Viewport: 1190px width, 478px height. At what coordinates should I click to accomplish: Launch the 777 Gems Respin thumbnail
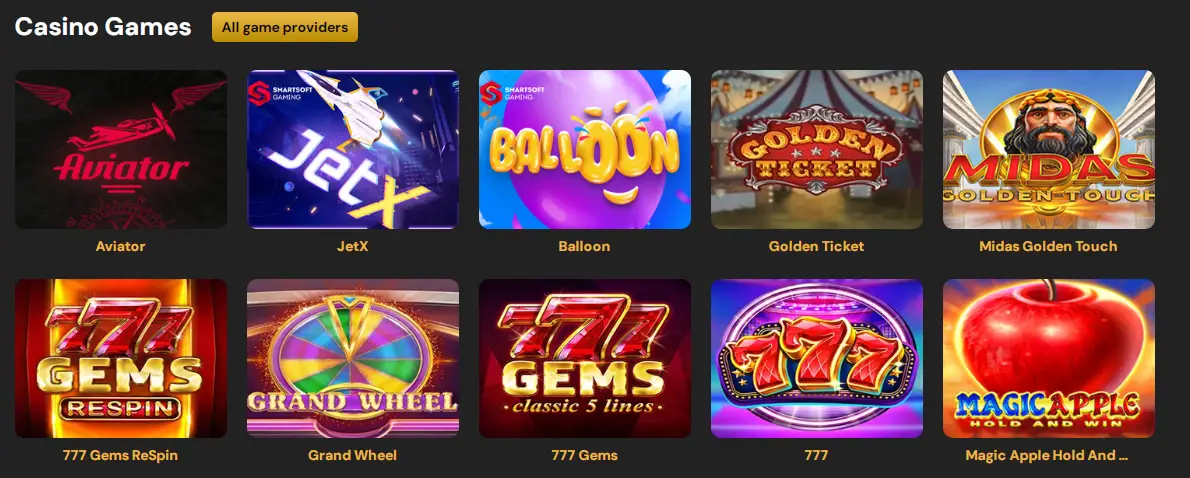coord(121,358)
